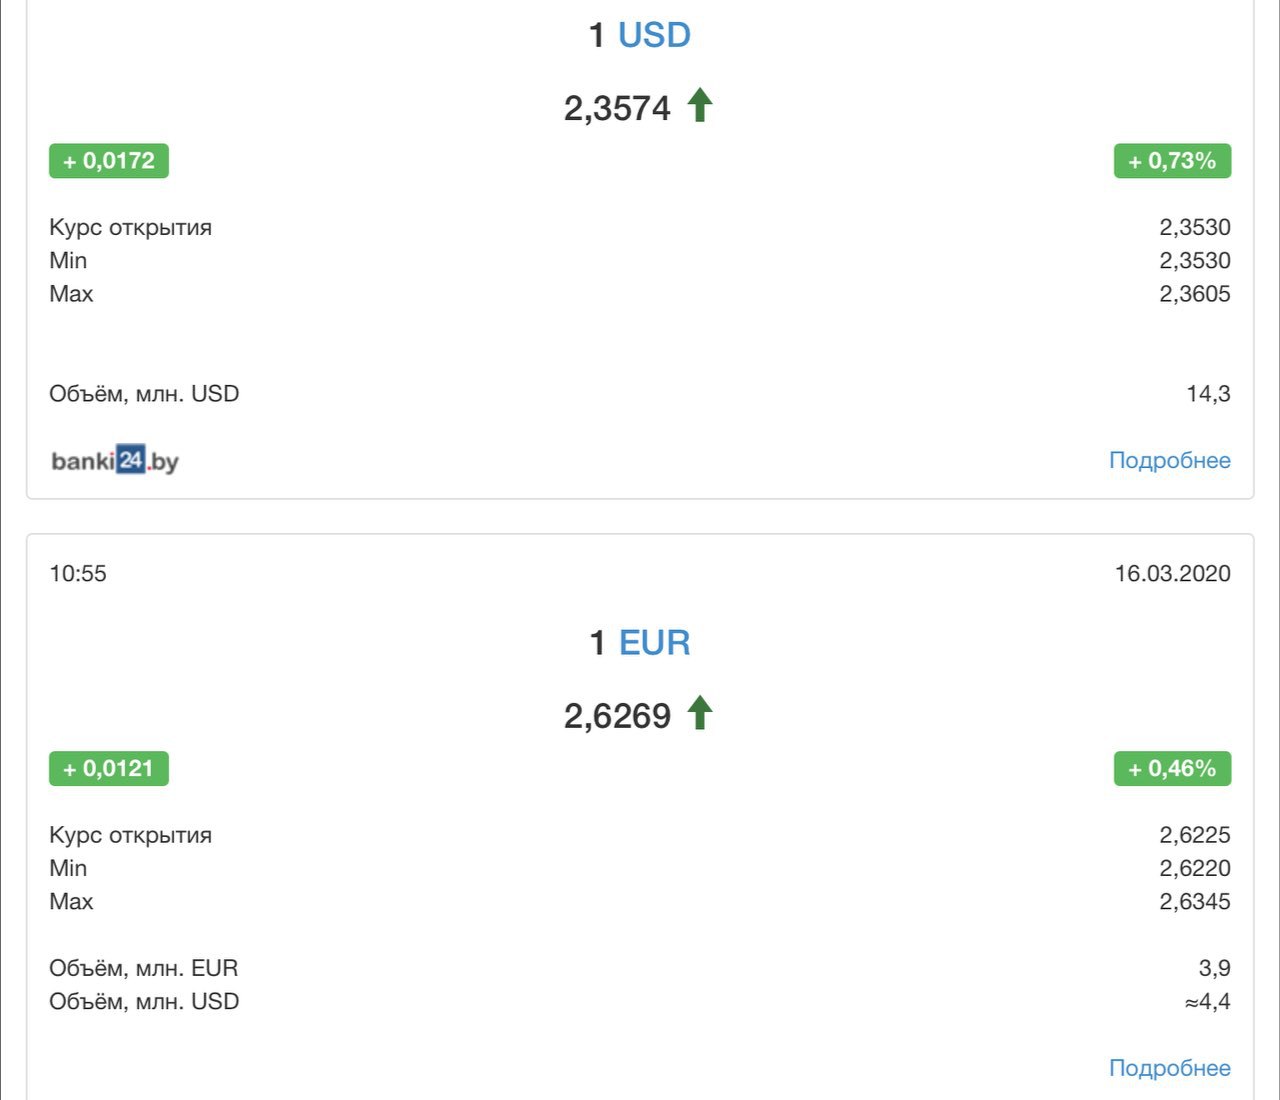Screen dimensions: 1280x1100
Task: Click the EUR Курс открытия value 2,6225
Action: point(1195,835)
